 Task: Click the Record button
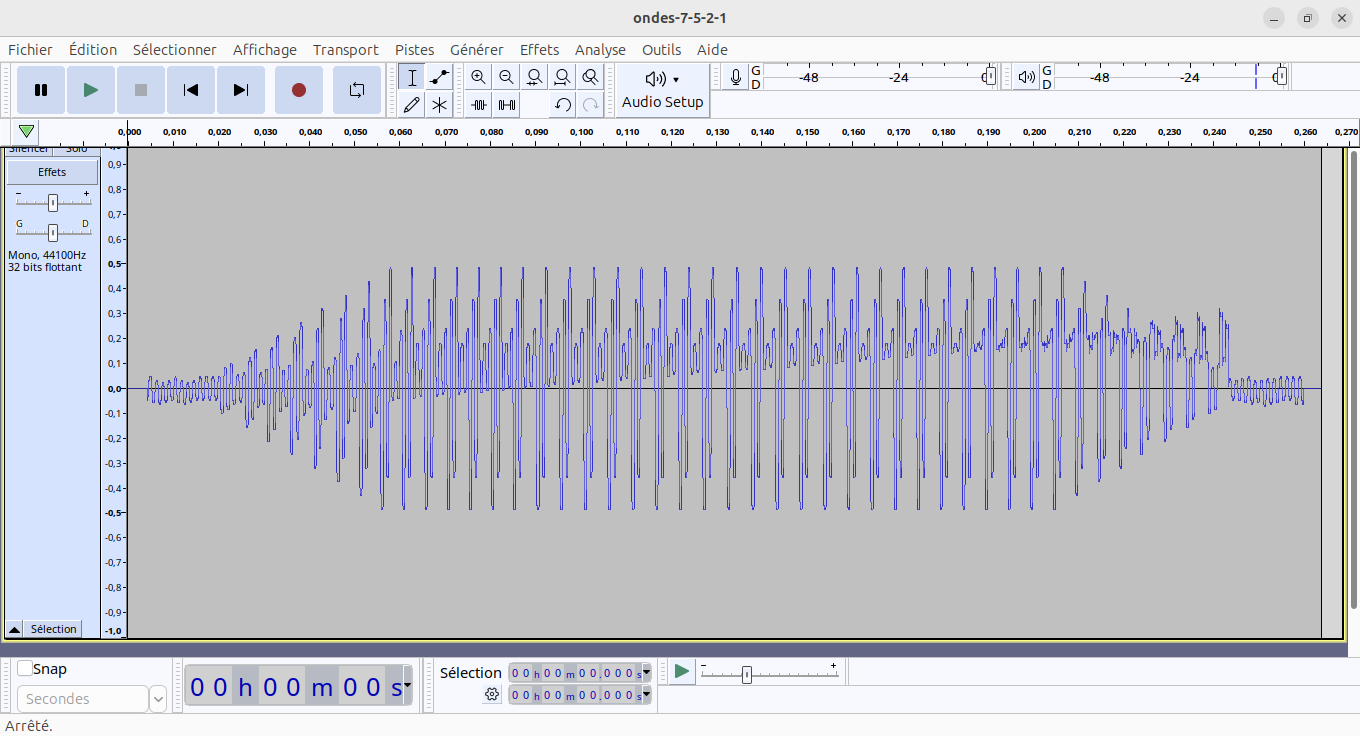(298, 90)
